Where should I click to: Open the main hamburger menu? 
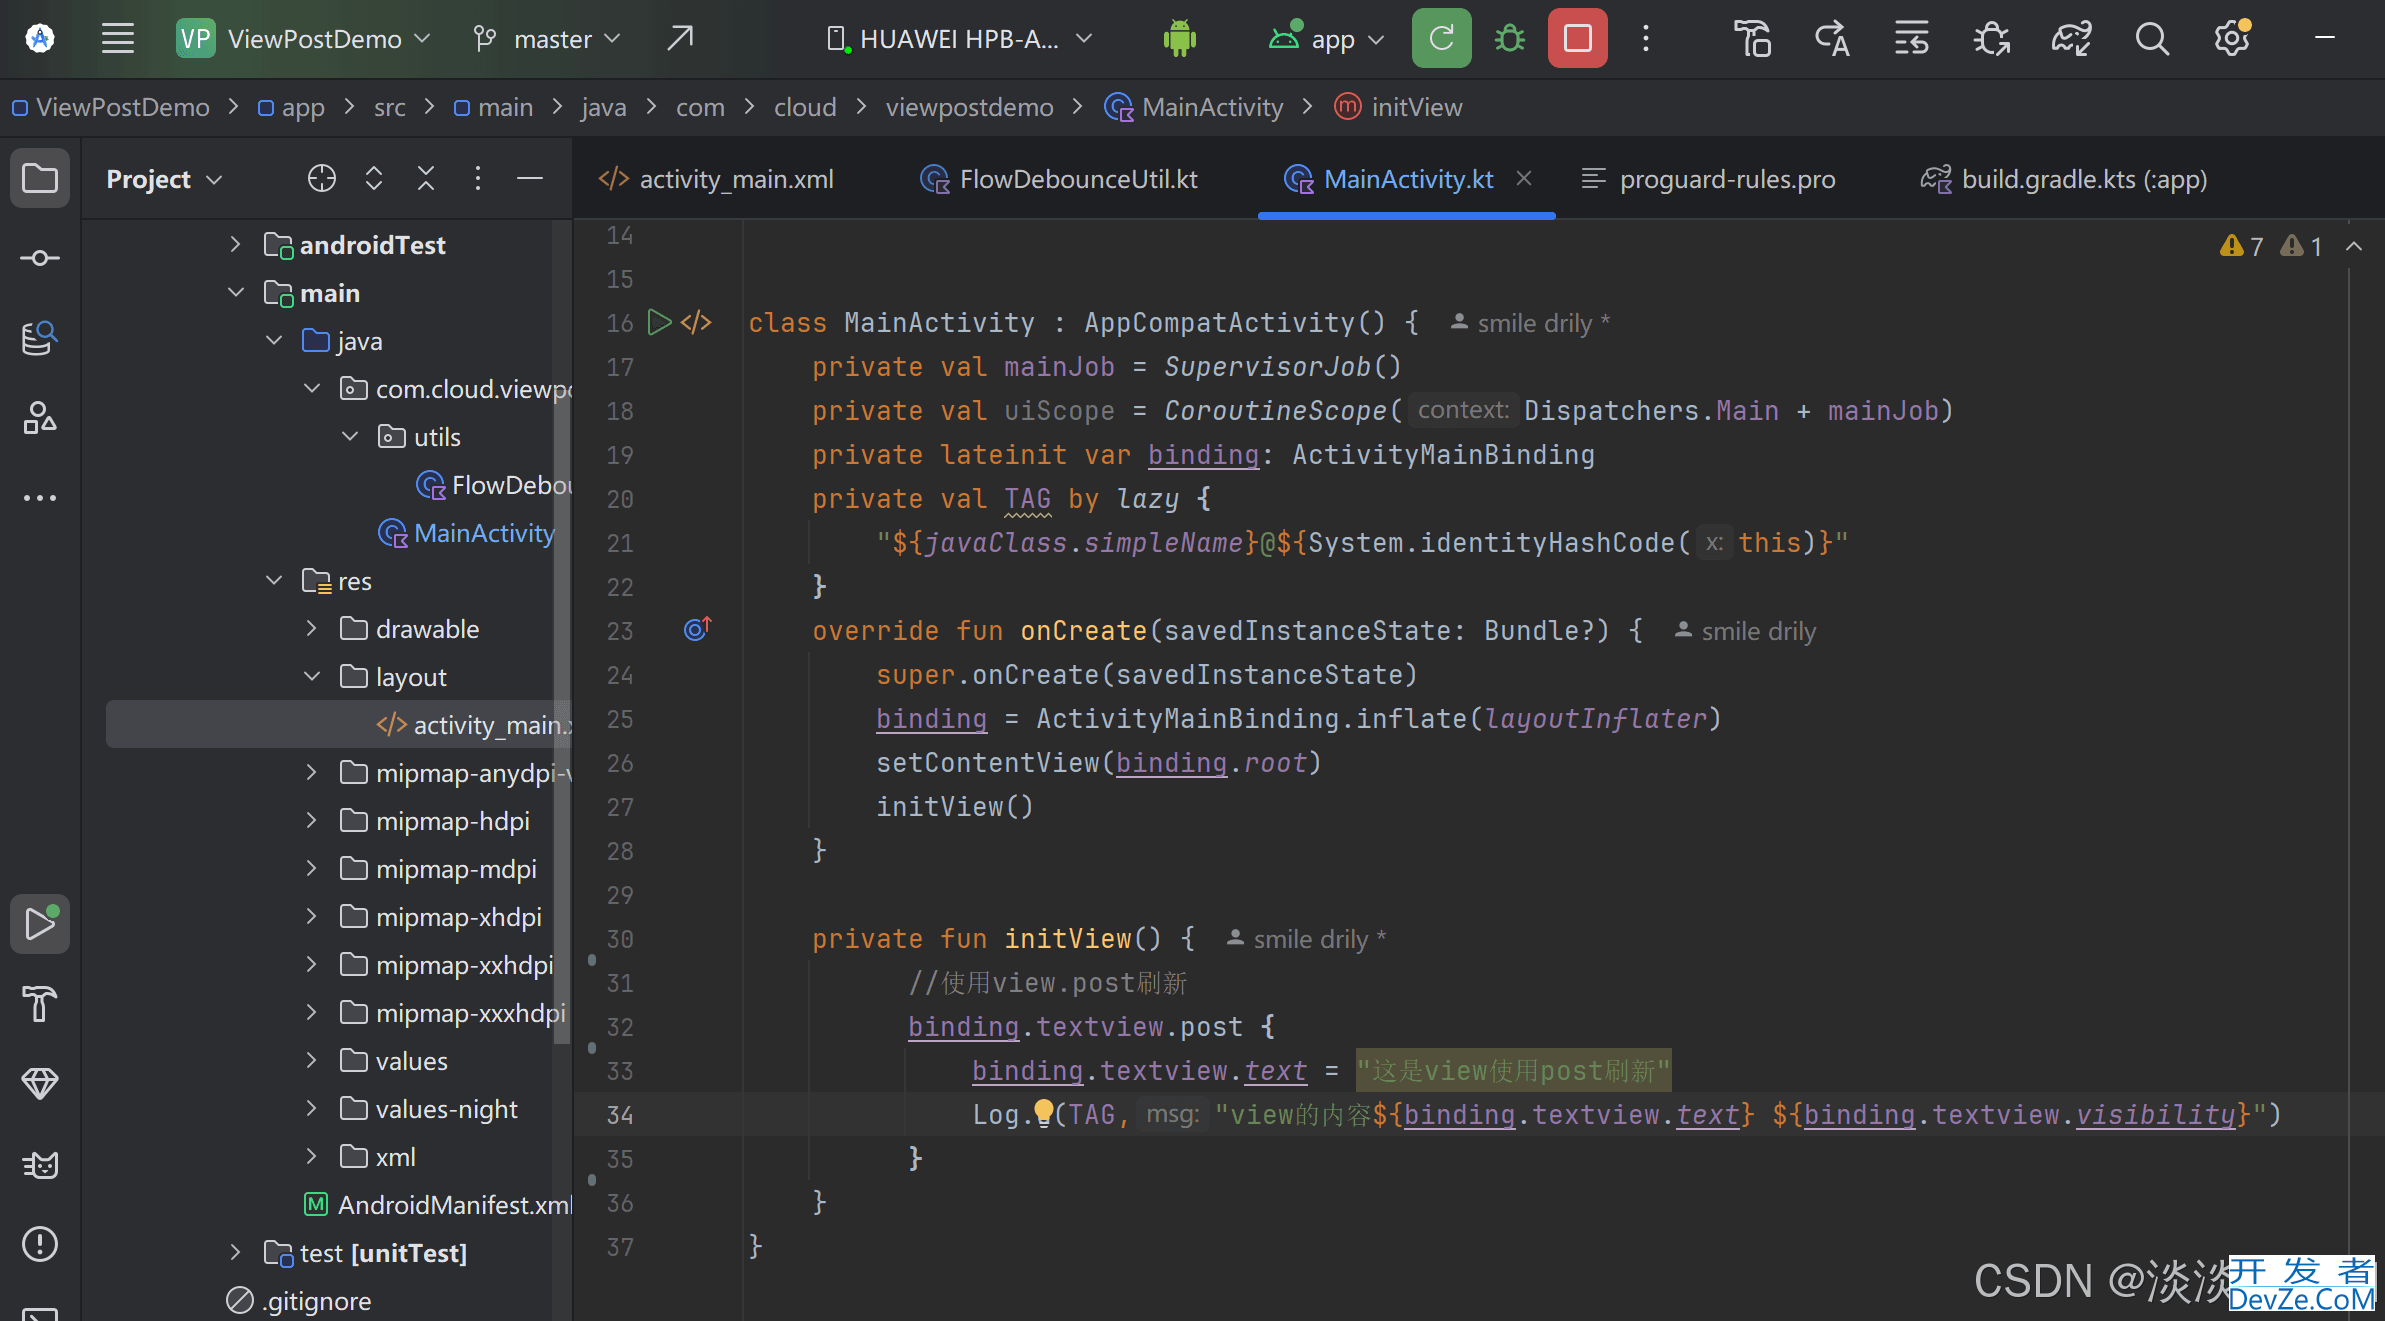[x=118, y=39]
